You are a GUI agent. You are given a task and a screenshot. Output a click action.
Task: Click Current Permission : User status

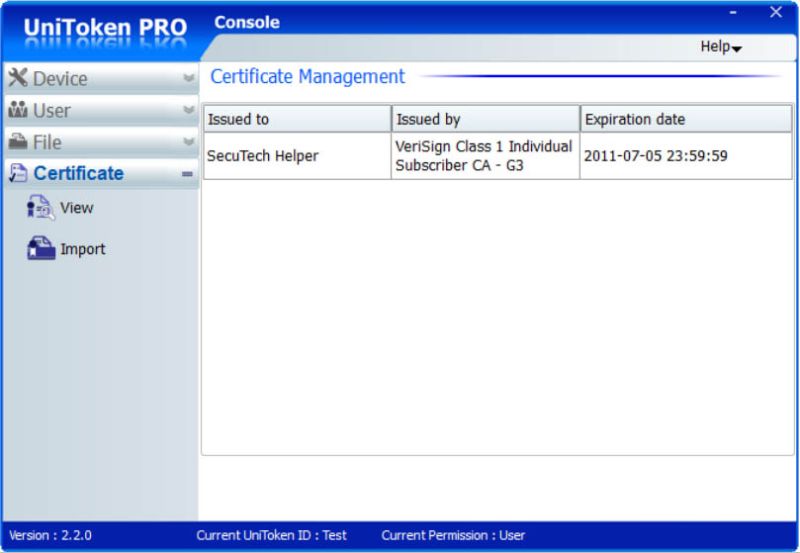[453, 535]
